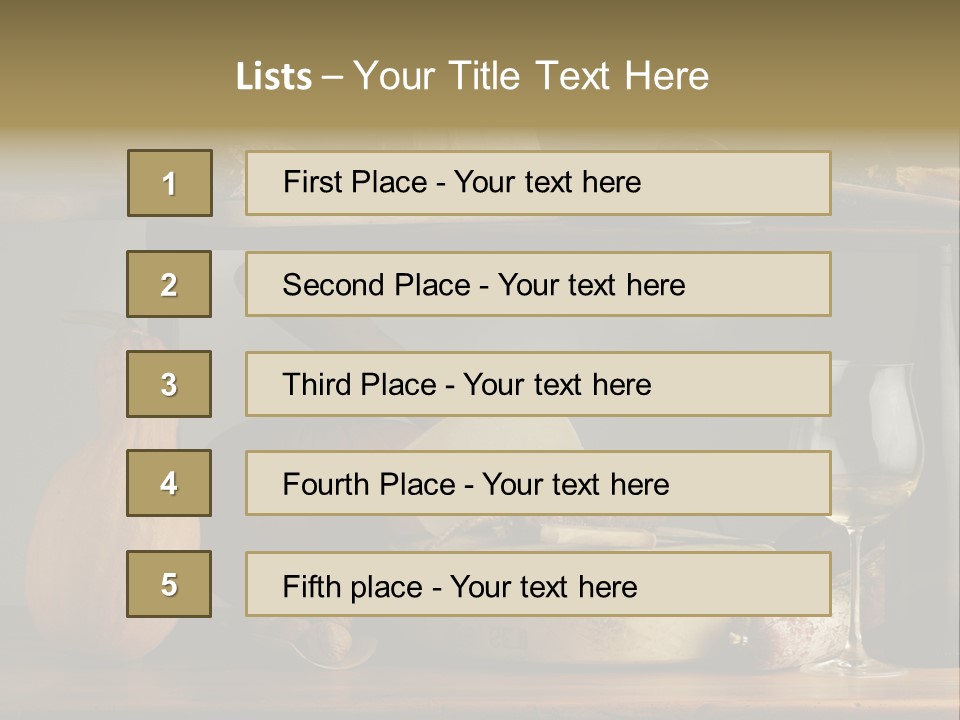Click 'Your text here' in First Place bar
This screenshot has height=720, width=960.
[x=547, y=182]
